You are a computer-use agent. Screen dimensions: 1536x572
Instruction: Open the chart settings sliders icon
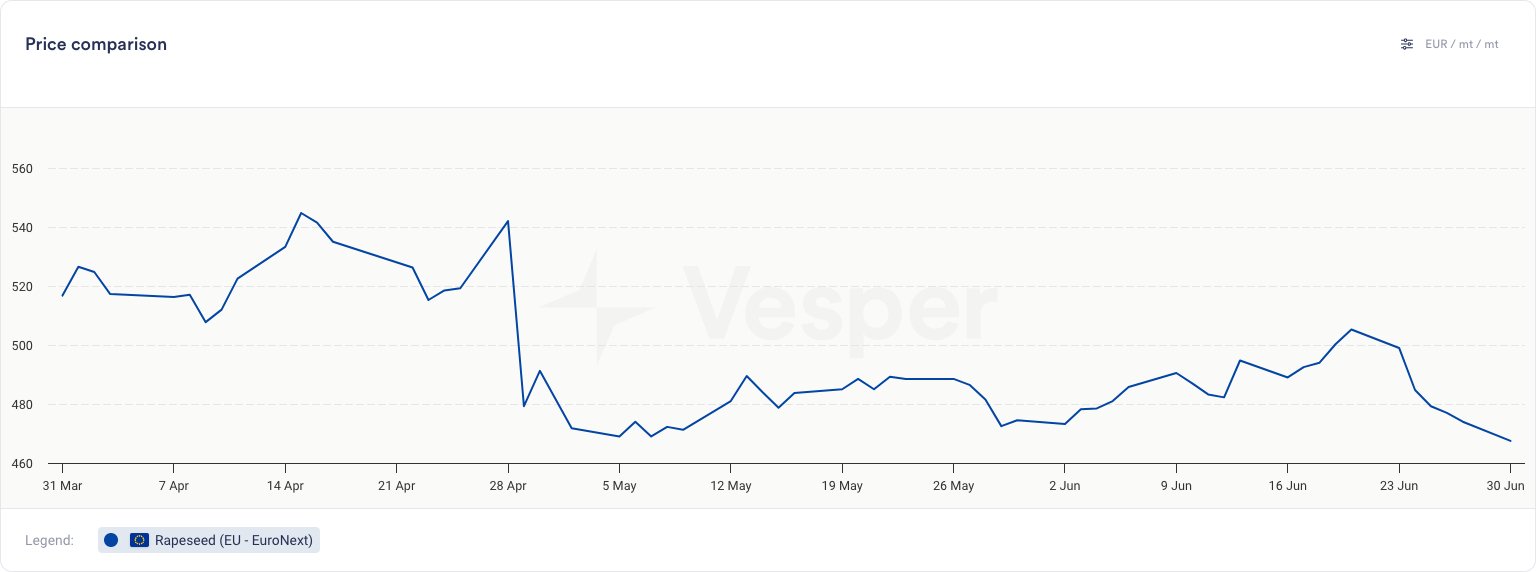(1407, 44)
